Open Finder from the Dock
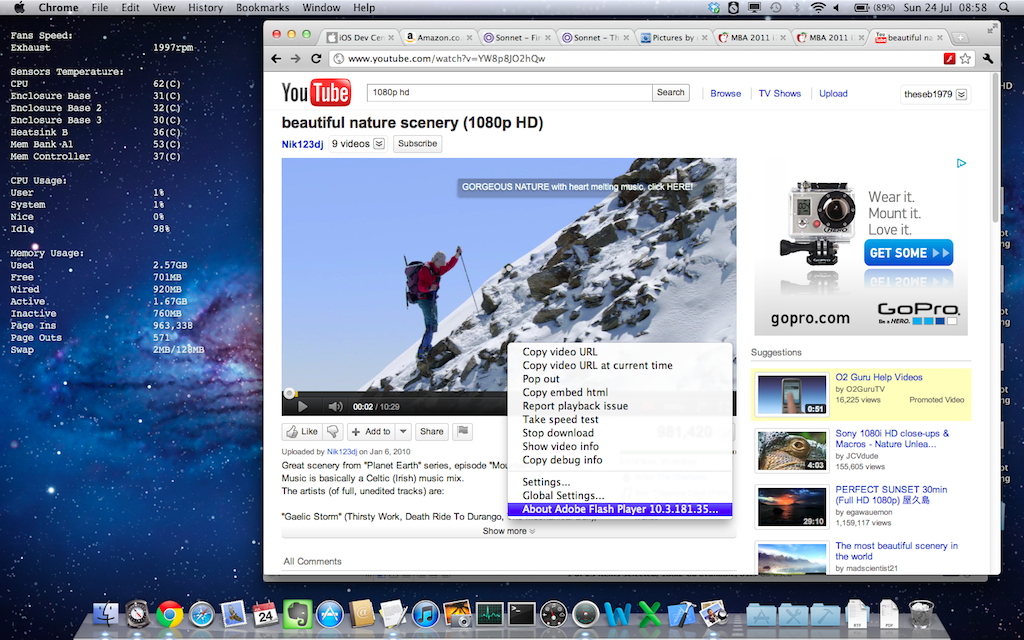This screenshot has width=1024, height=640. (x=106, y=614)
